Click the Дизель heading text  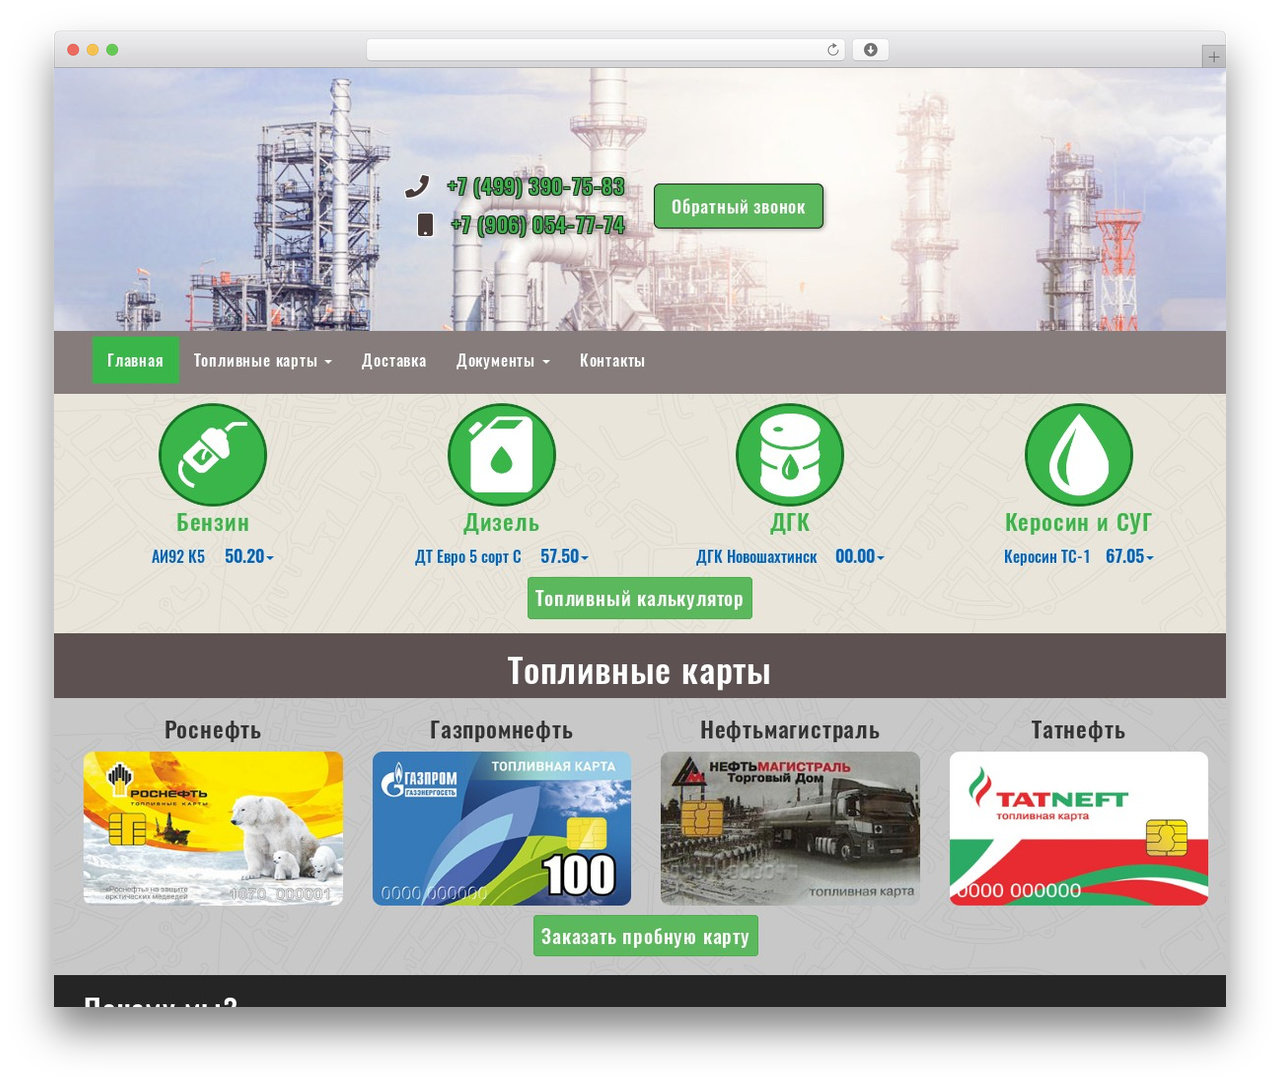click(501, 523)
